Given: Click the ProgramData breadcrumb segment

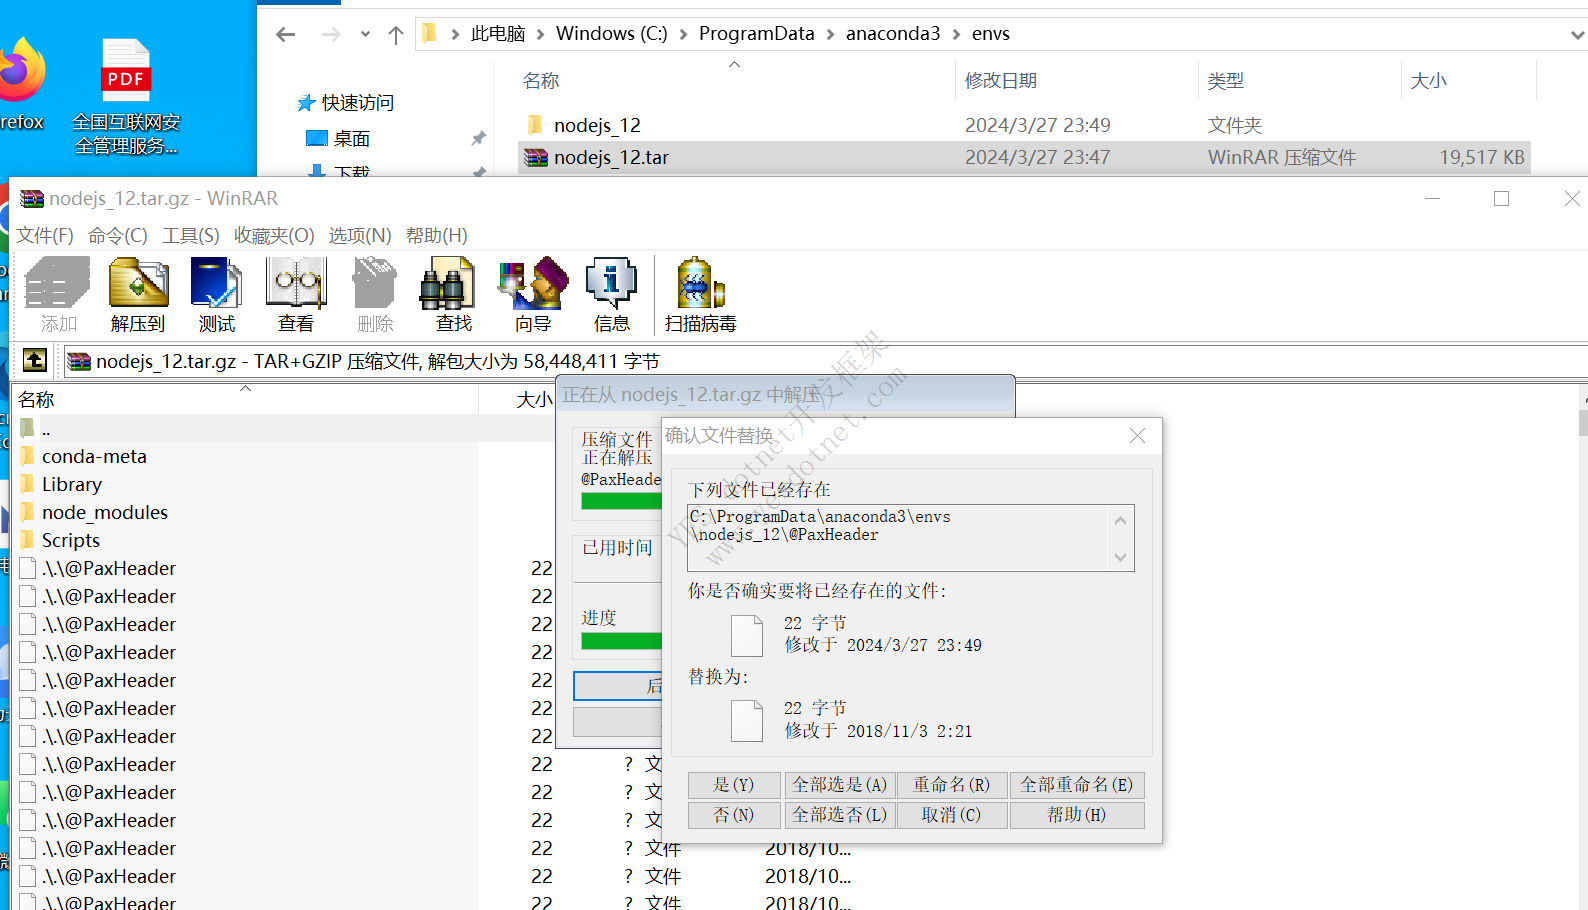Looking at the screenshot, I should [x=757, y=34].
